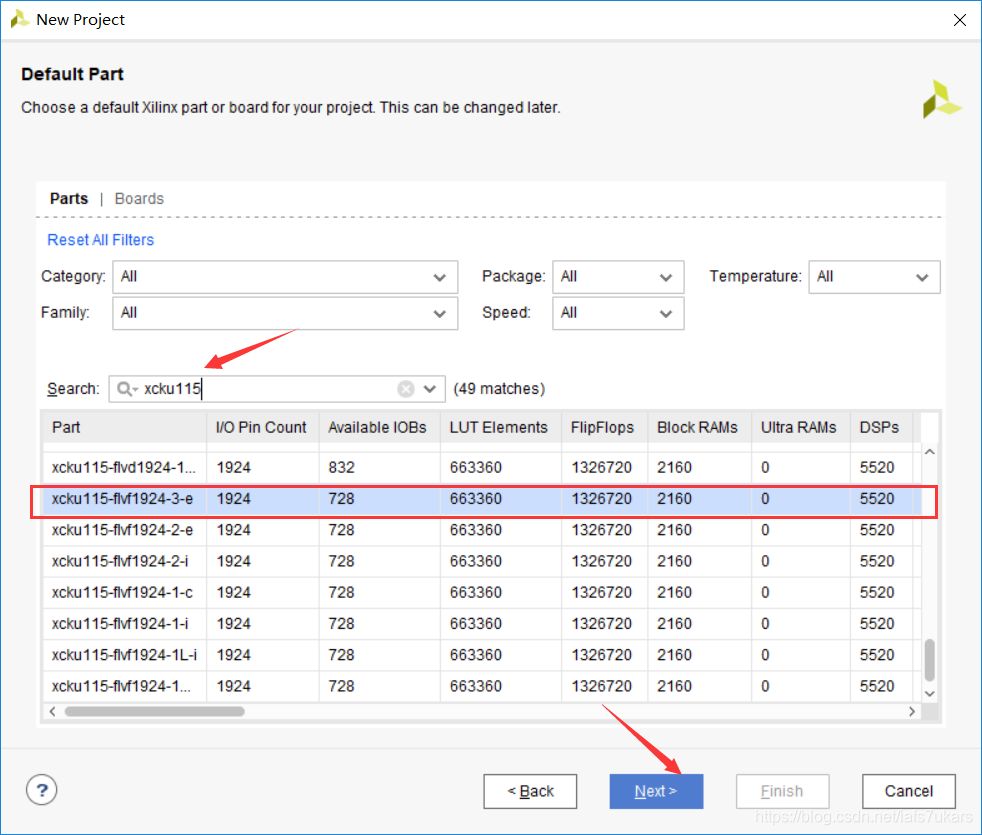Click the Finish button
Viewport: 982px width, 835px height.
coord(783,791)
